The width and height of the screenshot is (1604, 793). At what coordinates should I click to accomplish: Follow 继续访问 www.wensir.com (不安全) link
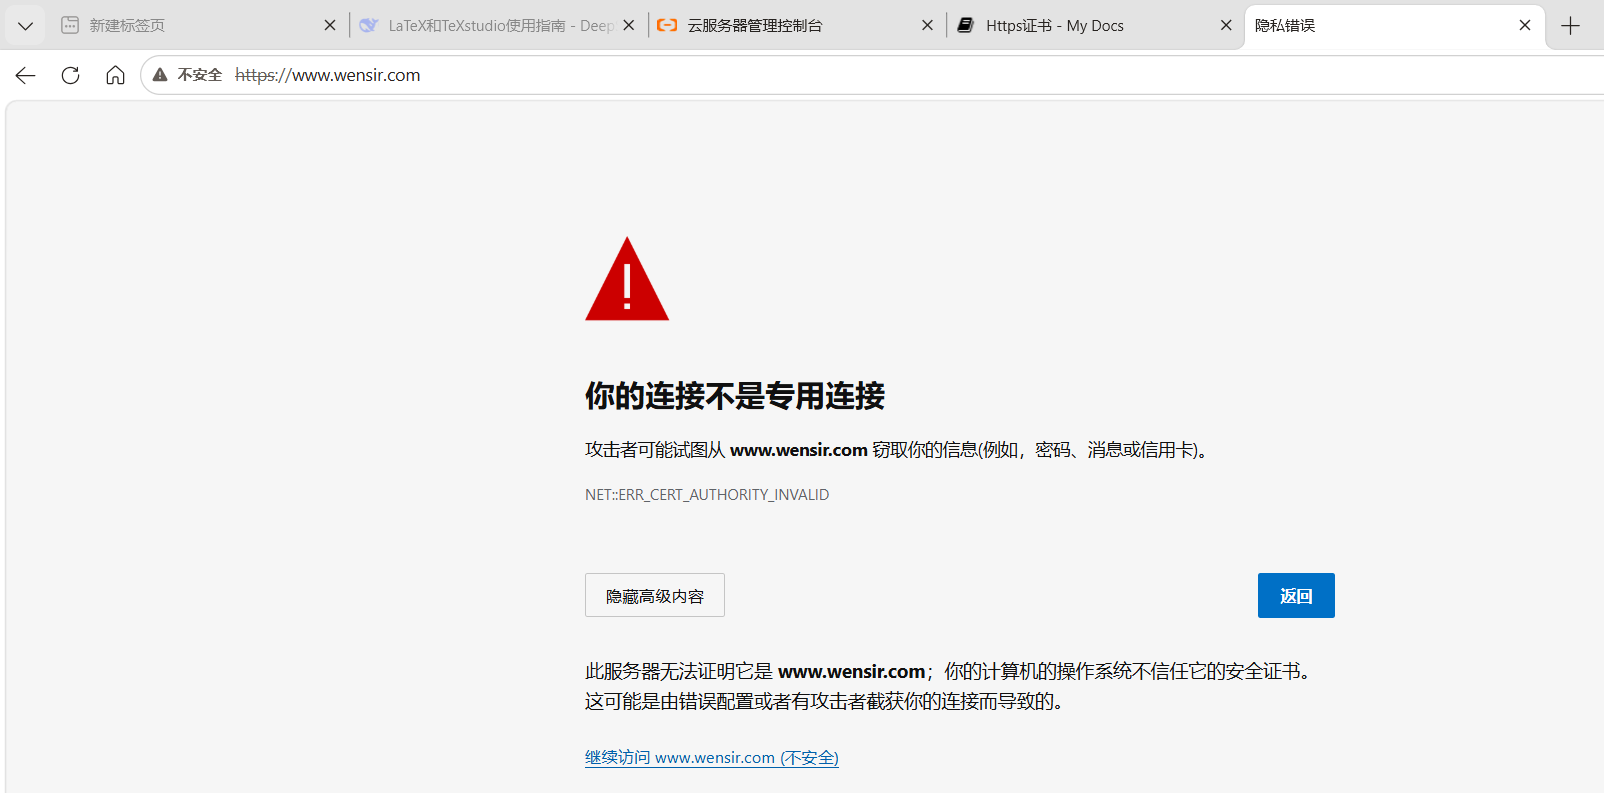coord(712,758)
